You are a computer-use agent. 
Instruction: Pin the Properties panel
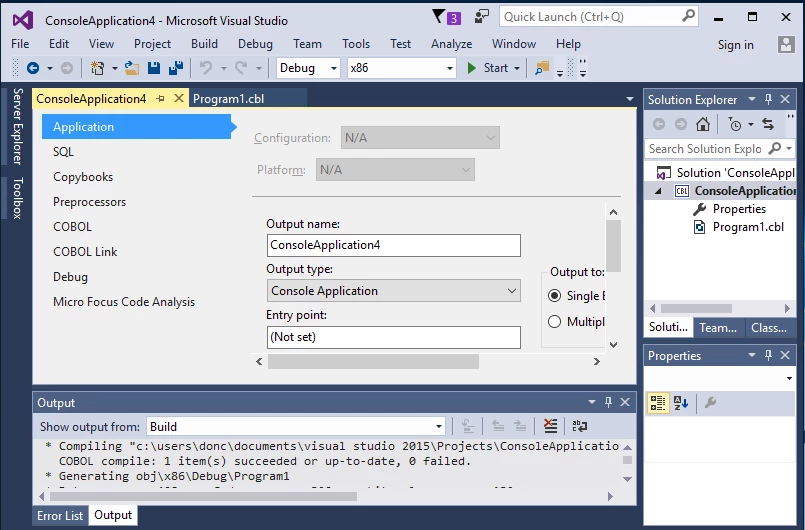(x=769, y=355)
